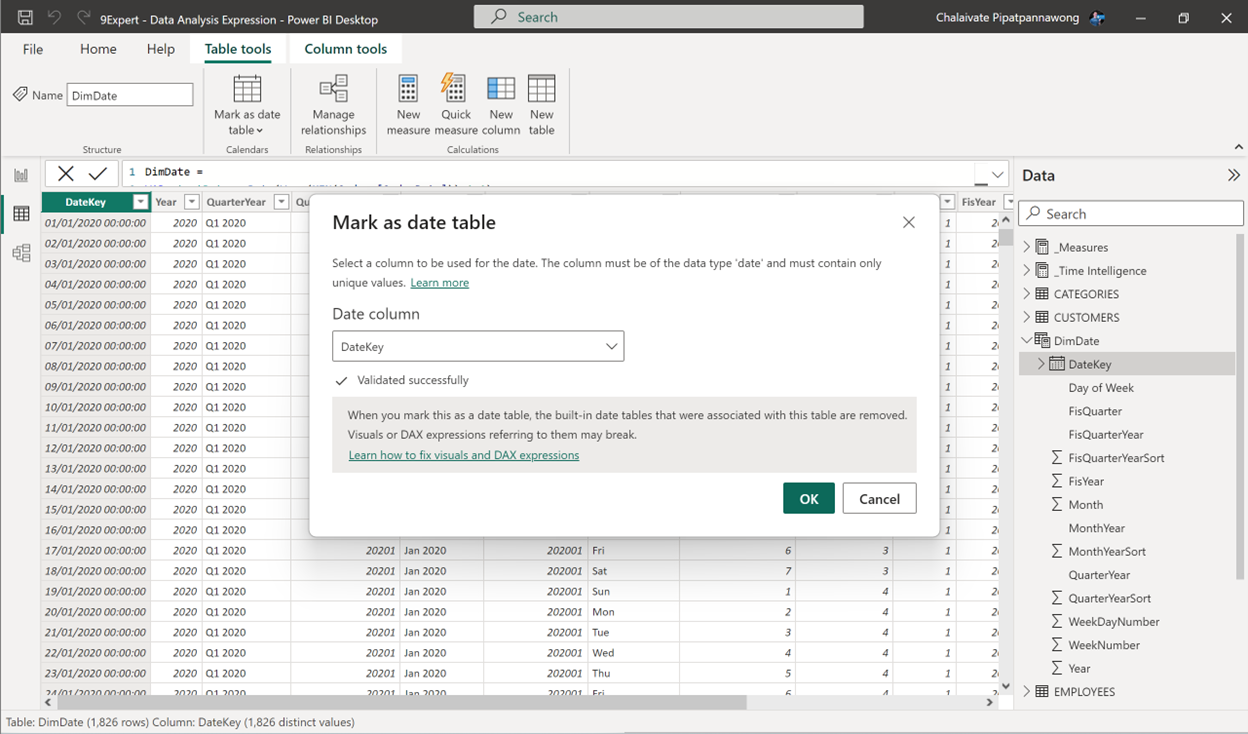Open the File menu

pyautogui.click(x=33, y=49)
